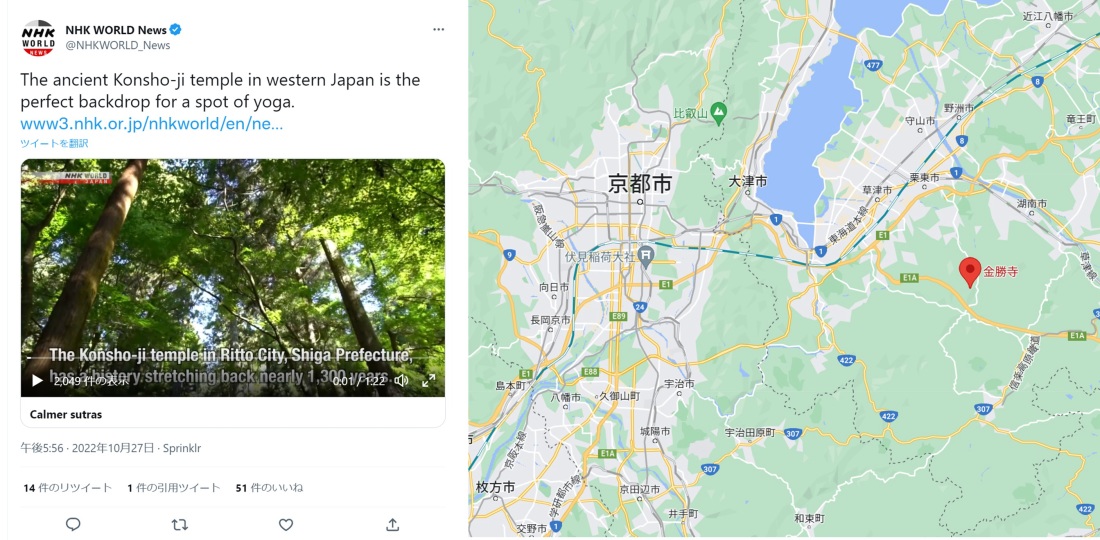Image resolution: width=1100 pixels, height=540 pixels.
Task: Like the tweet with heart icon
Action: point(286,525)
